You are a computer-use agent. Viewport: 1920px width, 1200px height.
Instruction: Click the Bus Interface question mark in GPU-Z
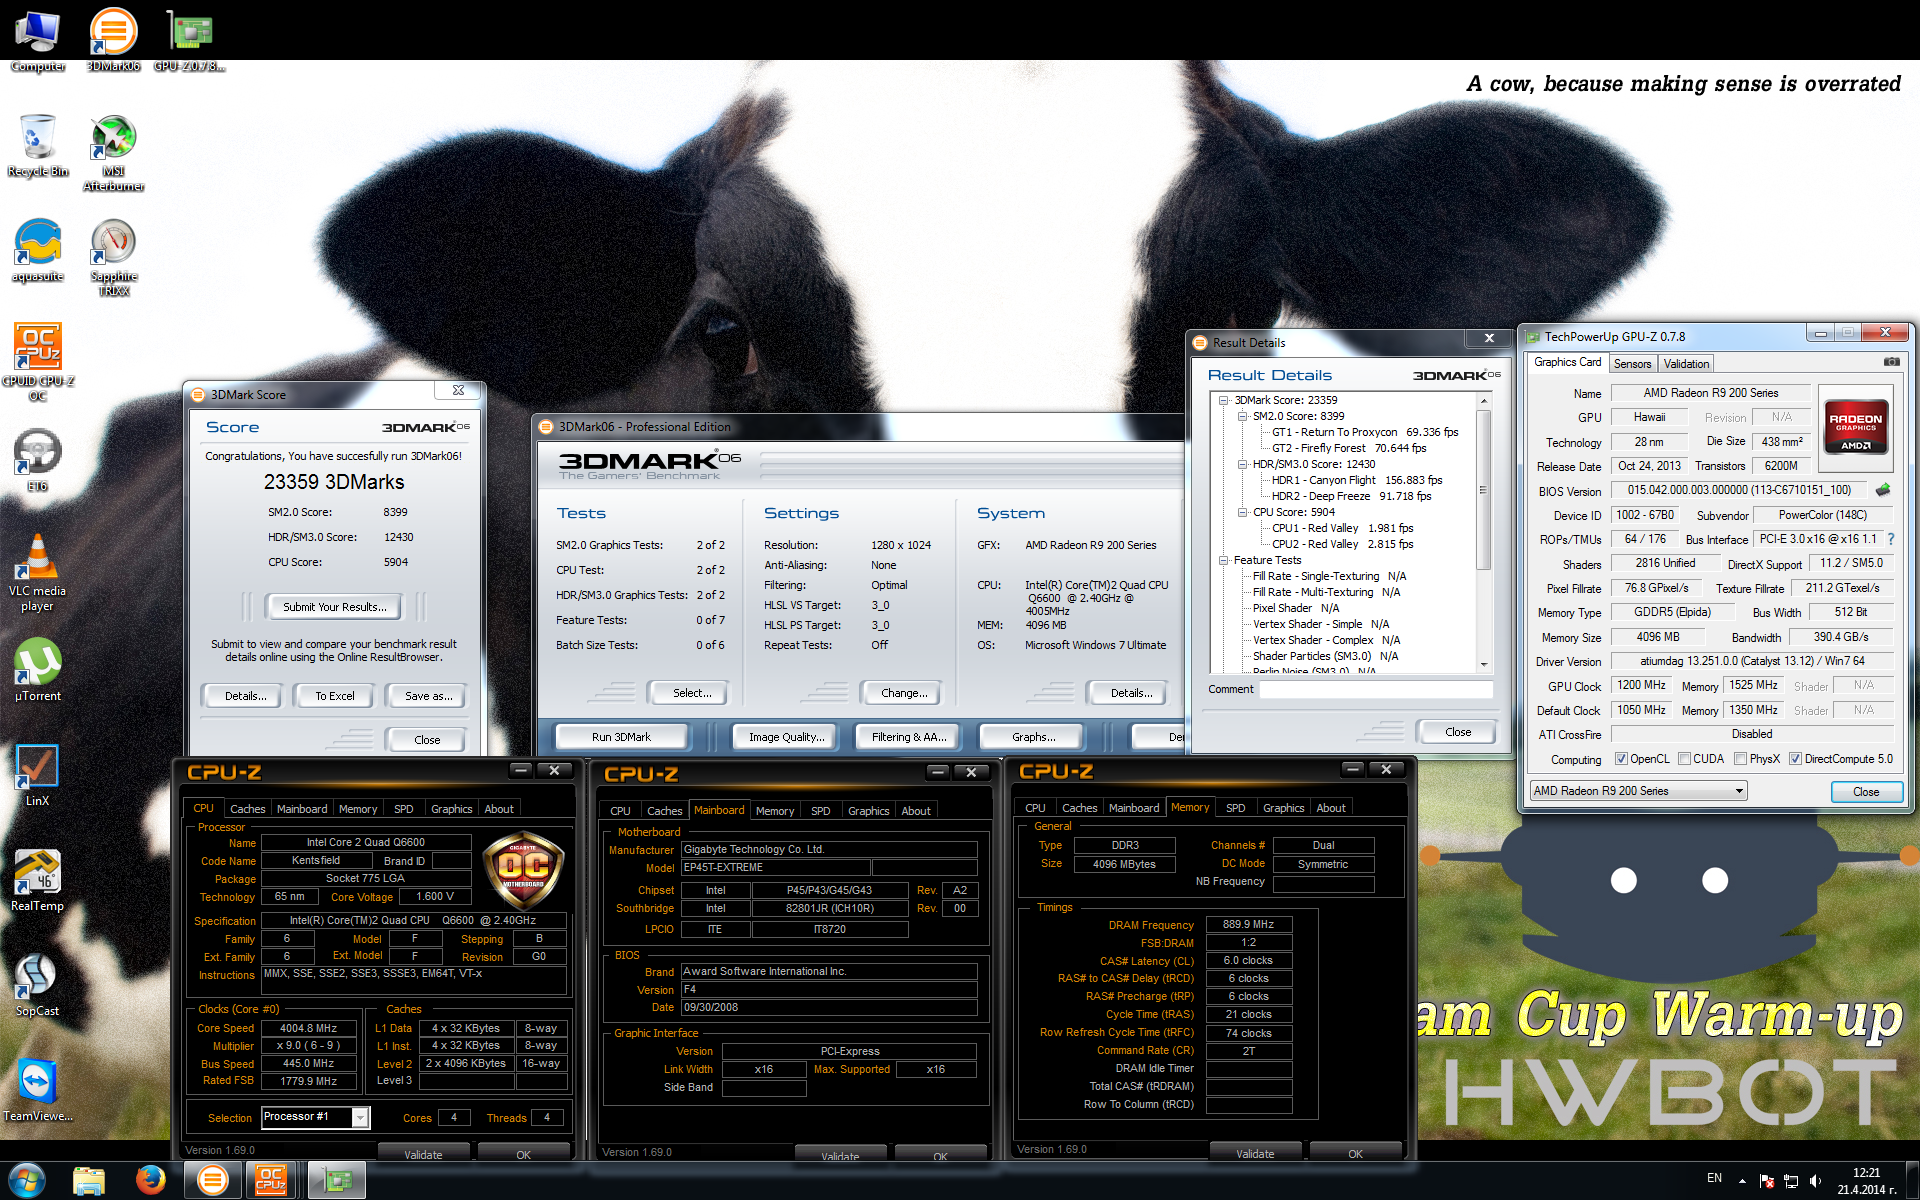click(1890, 539)
